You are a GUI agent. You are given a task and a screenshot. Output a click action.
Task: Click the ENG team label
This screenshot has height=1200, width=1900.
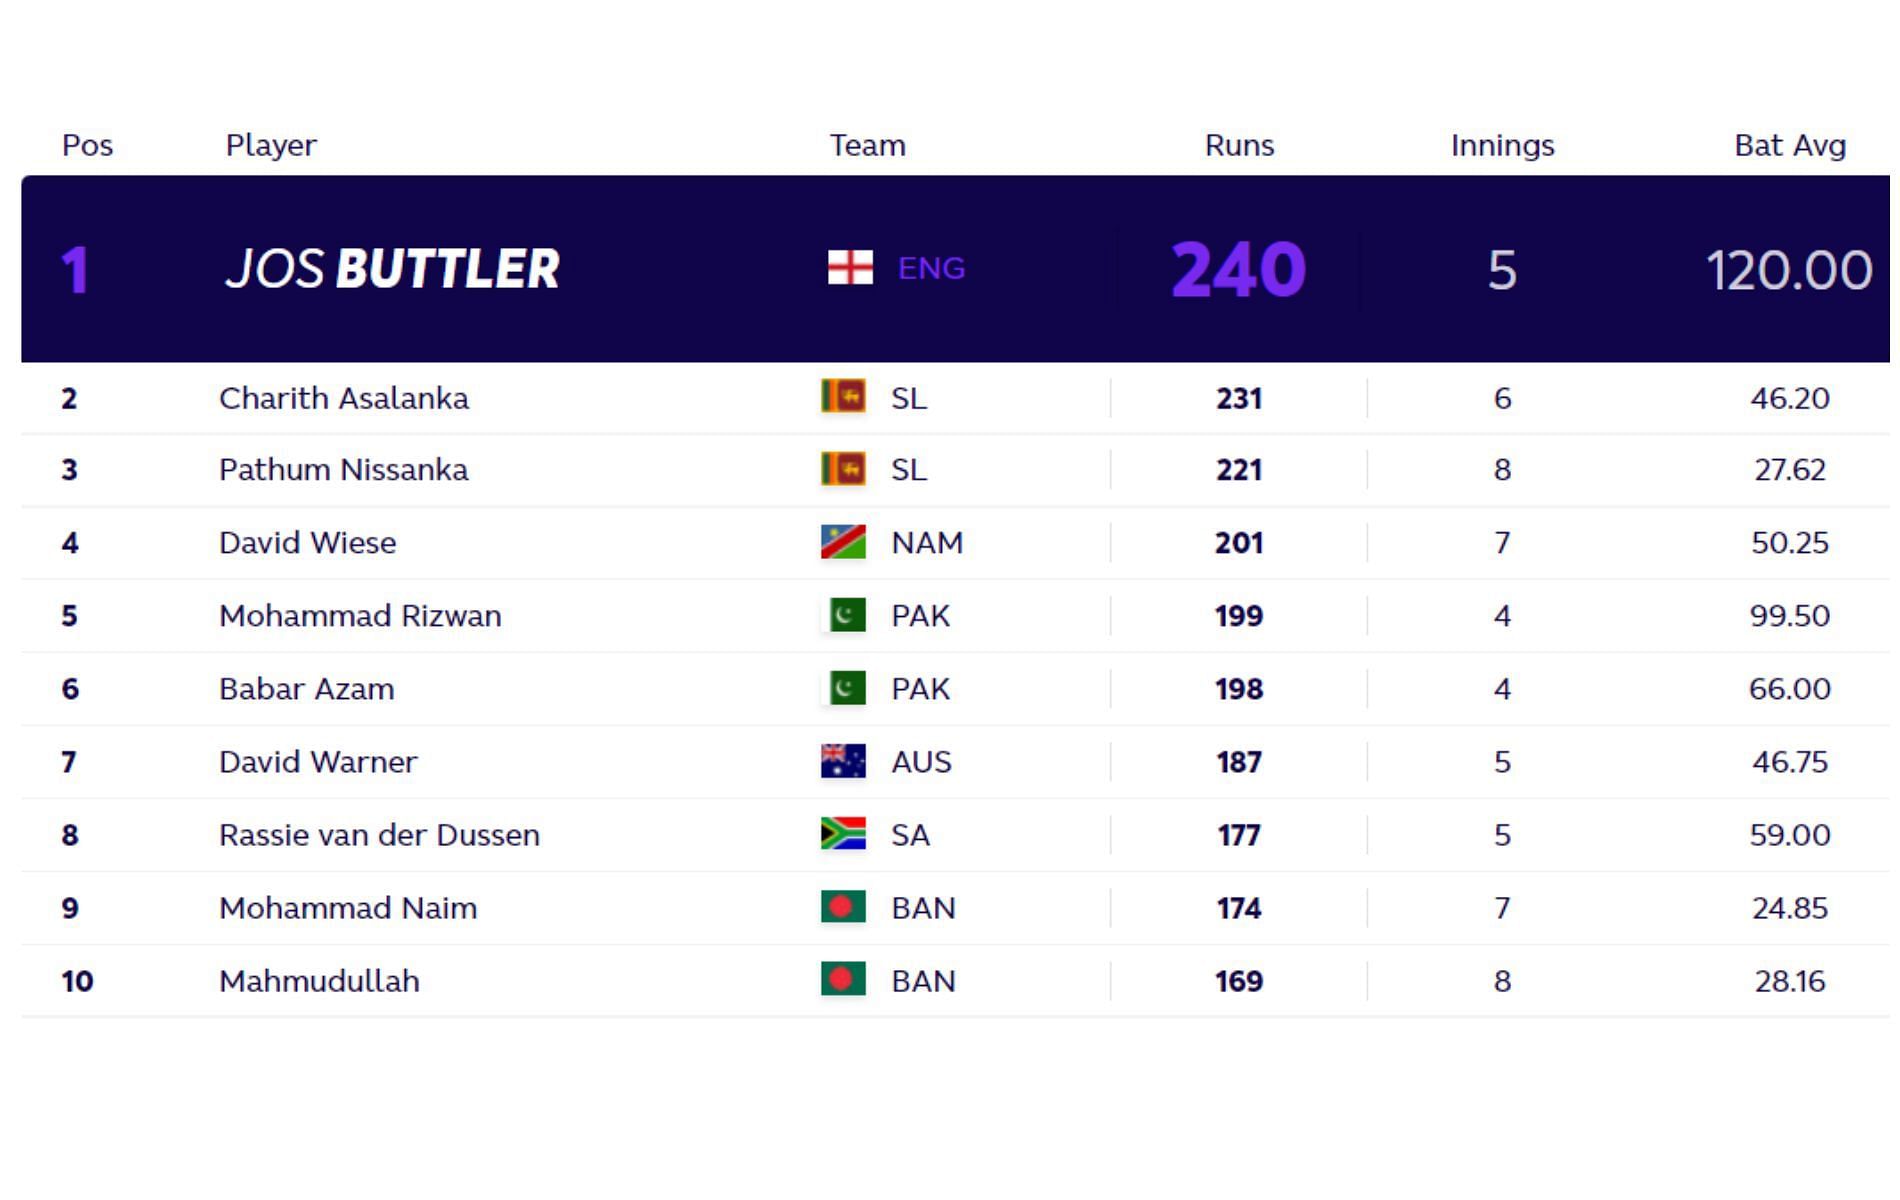pos(931,268)
